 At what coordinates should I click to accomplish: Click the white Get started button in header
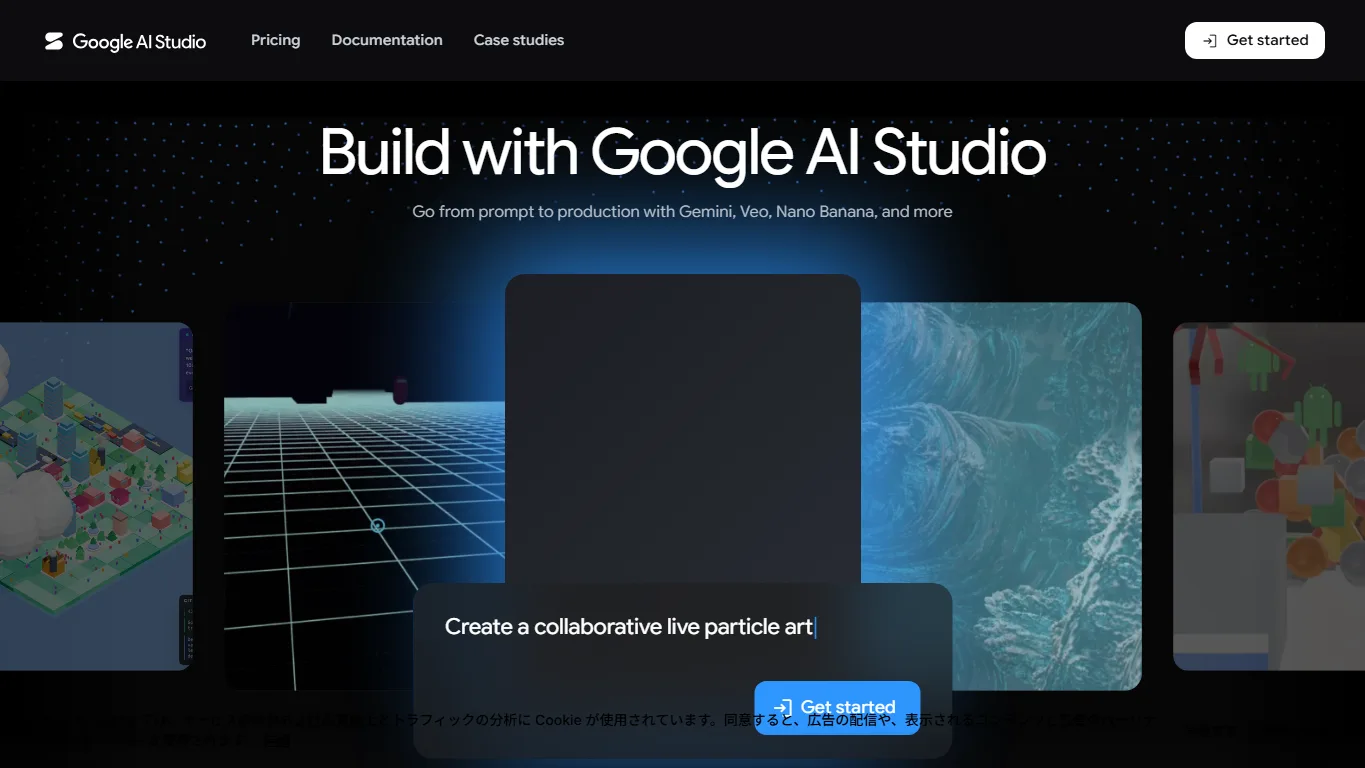(x=1254, y=40)
